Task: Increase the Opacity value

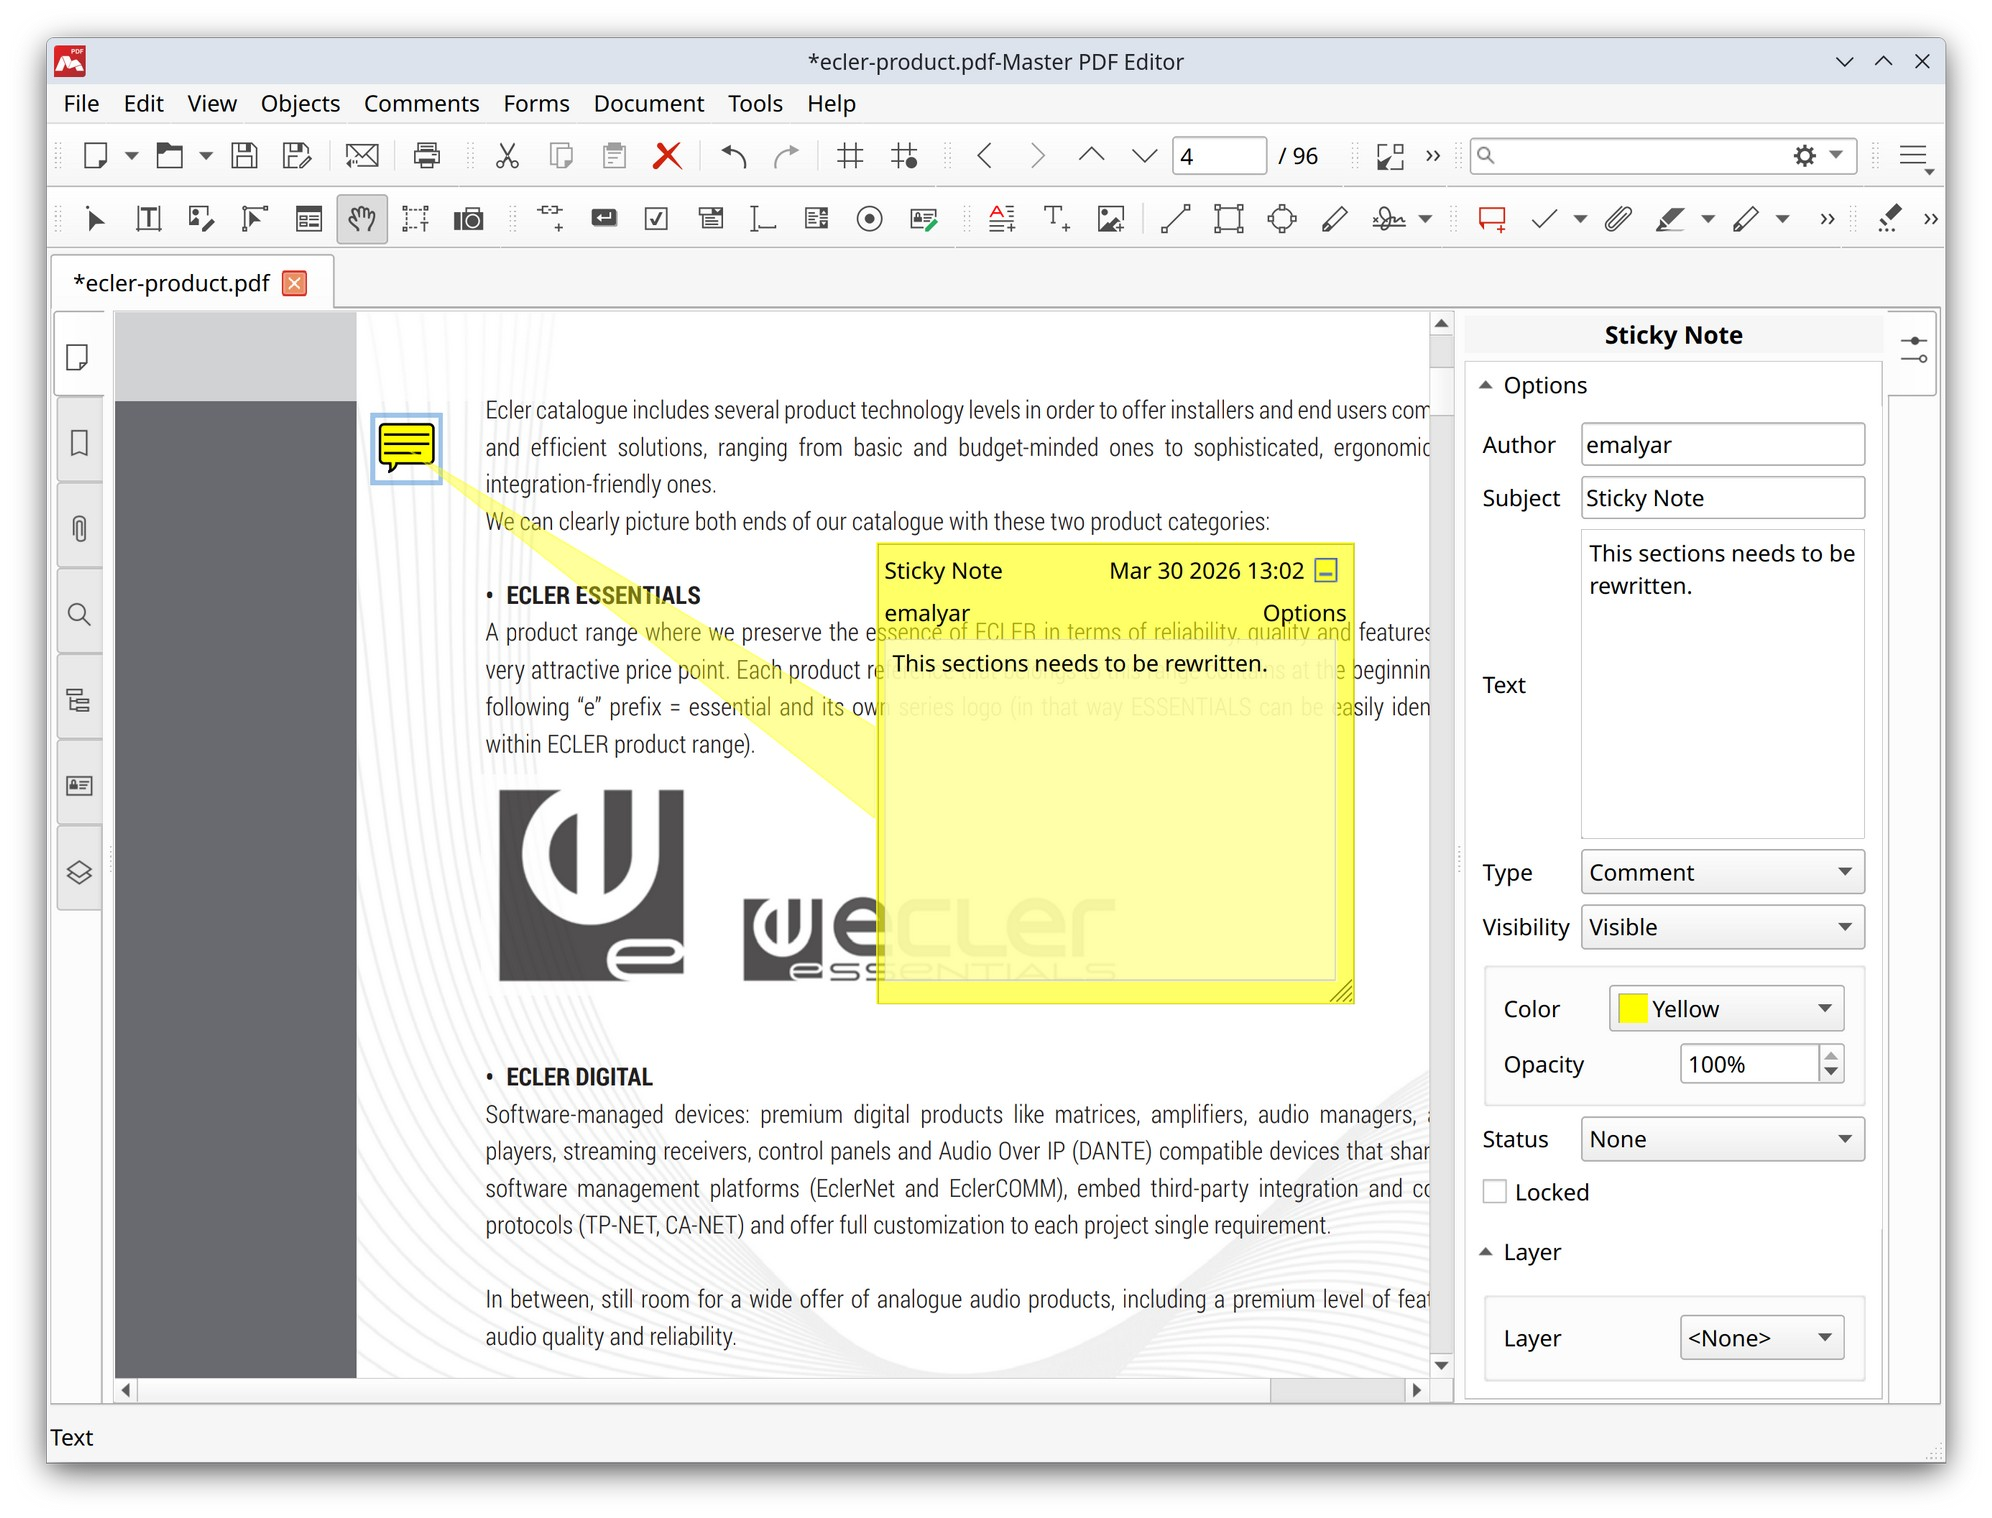Action: tap(1831, 1054)
